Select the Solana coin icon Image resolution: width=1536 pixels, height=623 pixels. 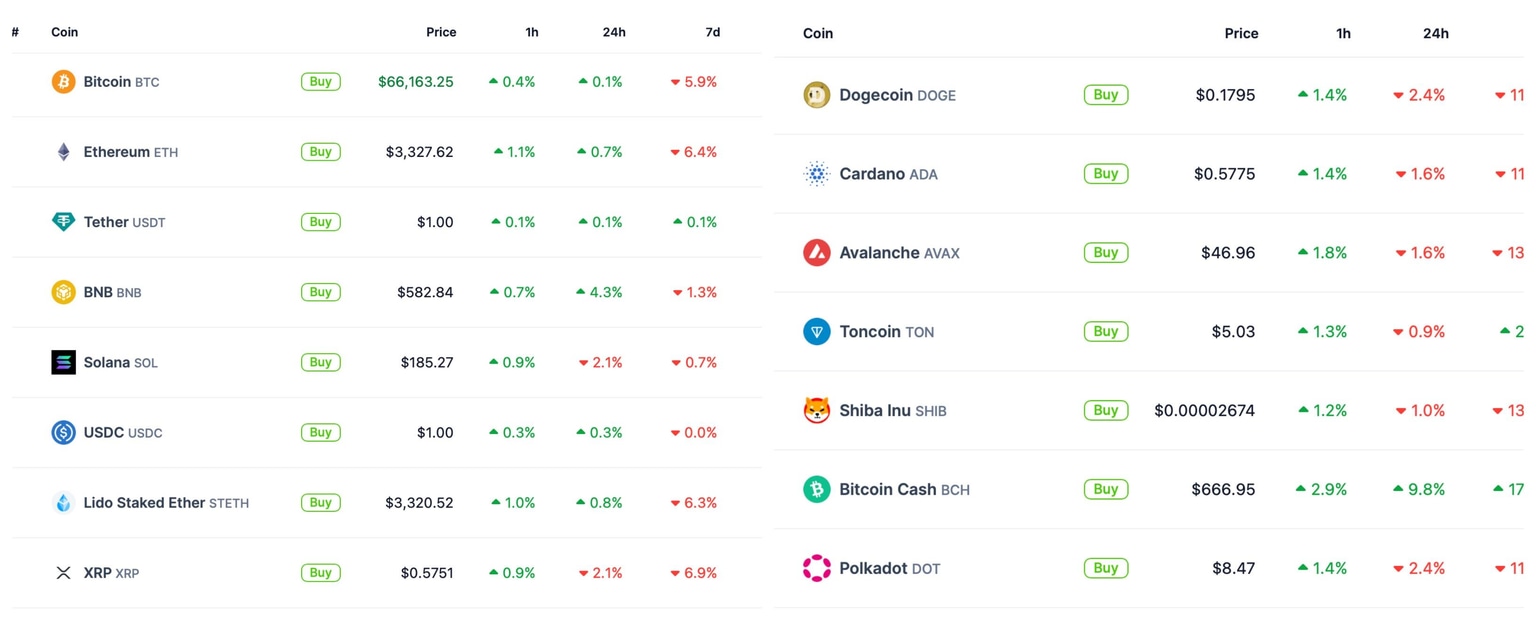[x=63, y=362]
